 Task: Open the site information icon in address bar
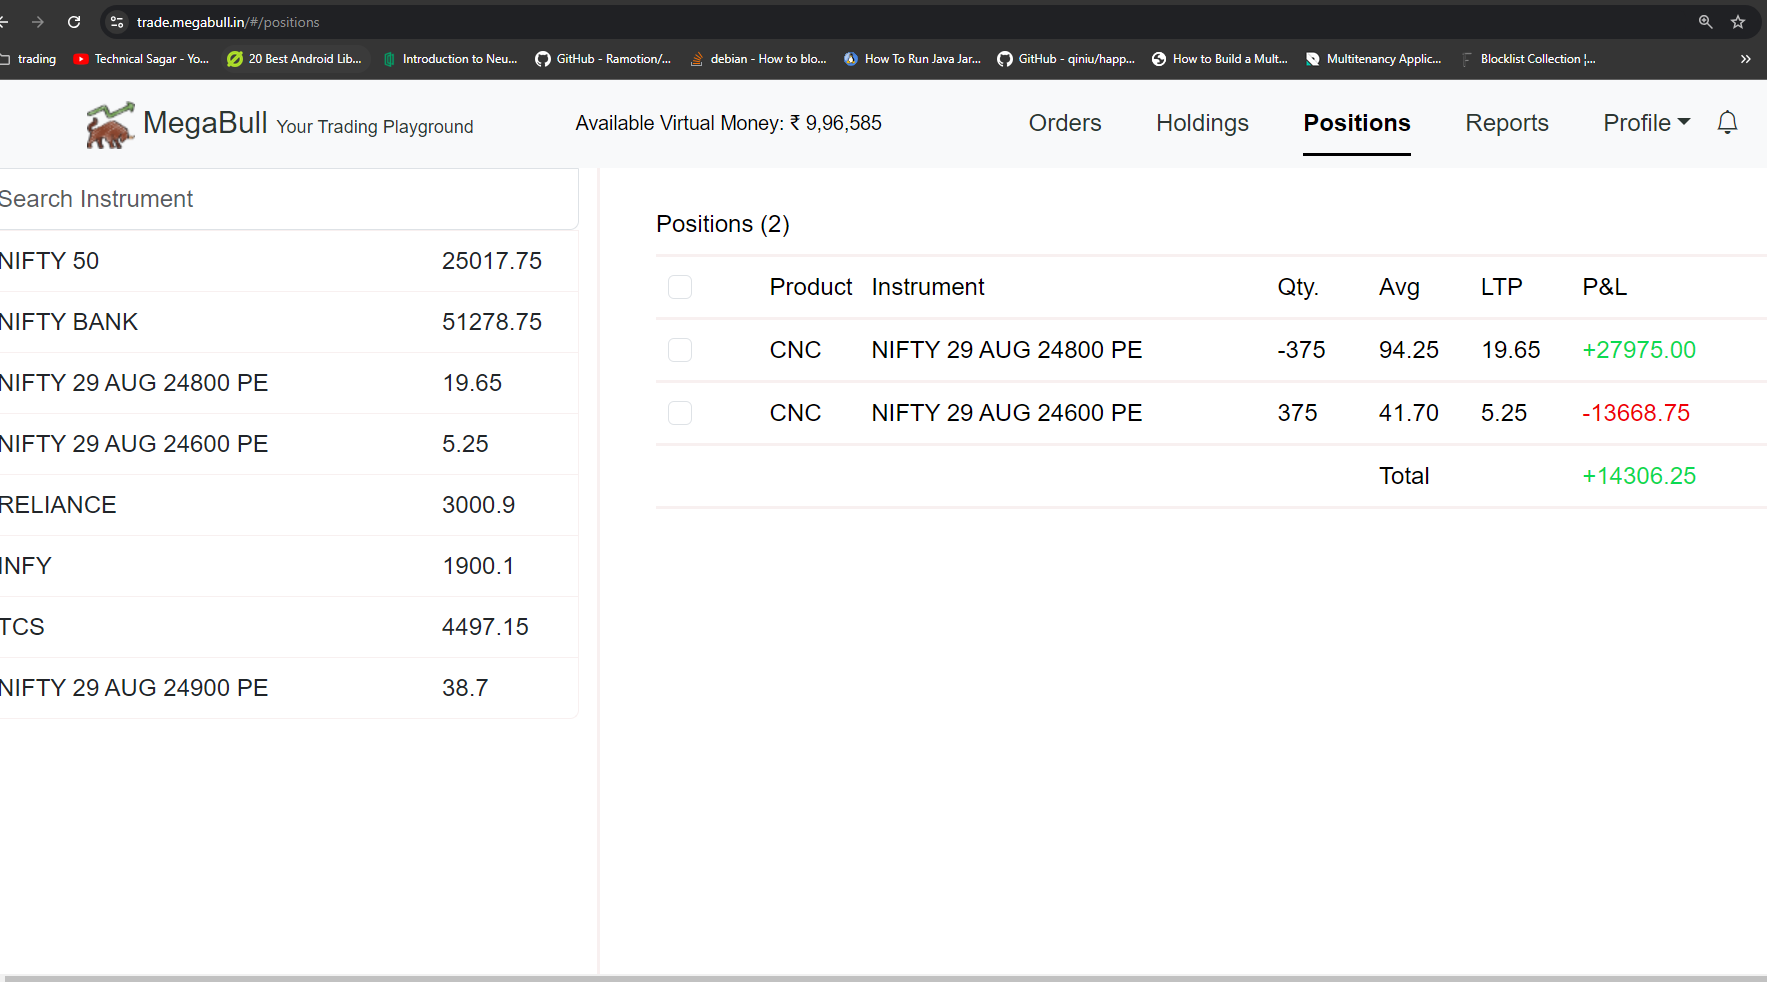[117, 21]
